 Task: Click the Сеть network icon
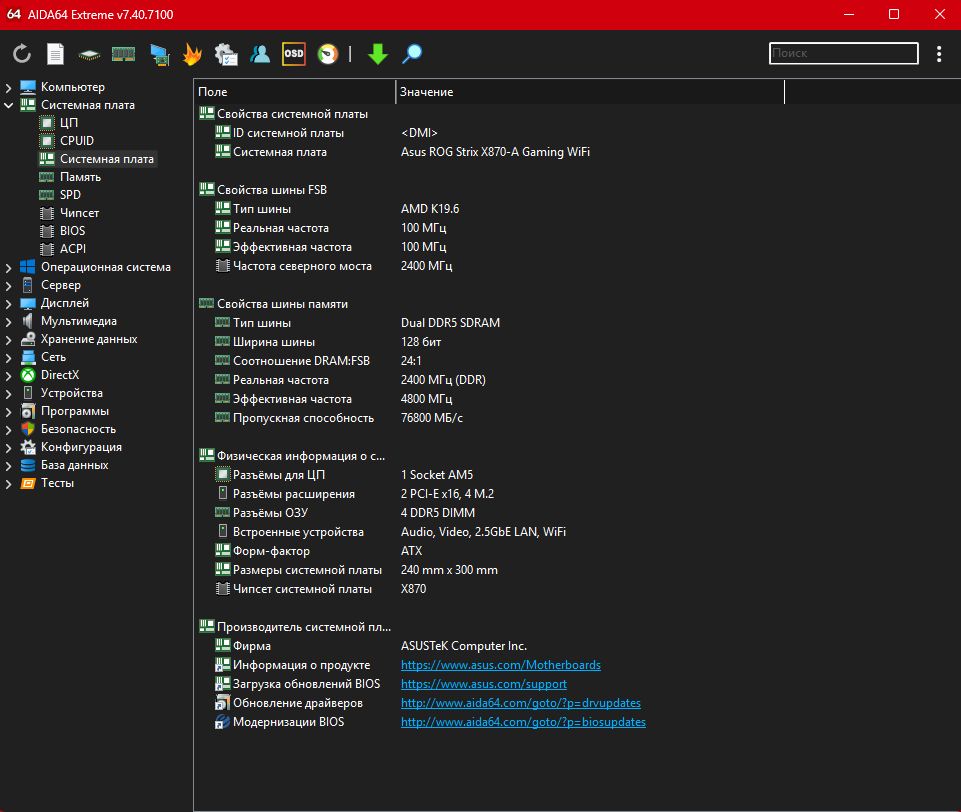(28, 357)
